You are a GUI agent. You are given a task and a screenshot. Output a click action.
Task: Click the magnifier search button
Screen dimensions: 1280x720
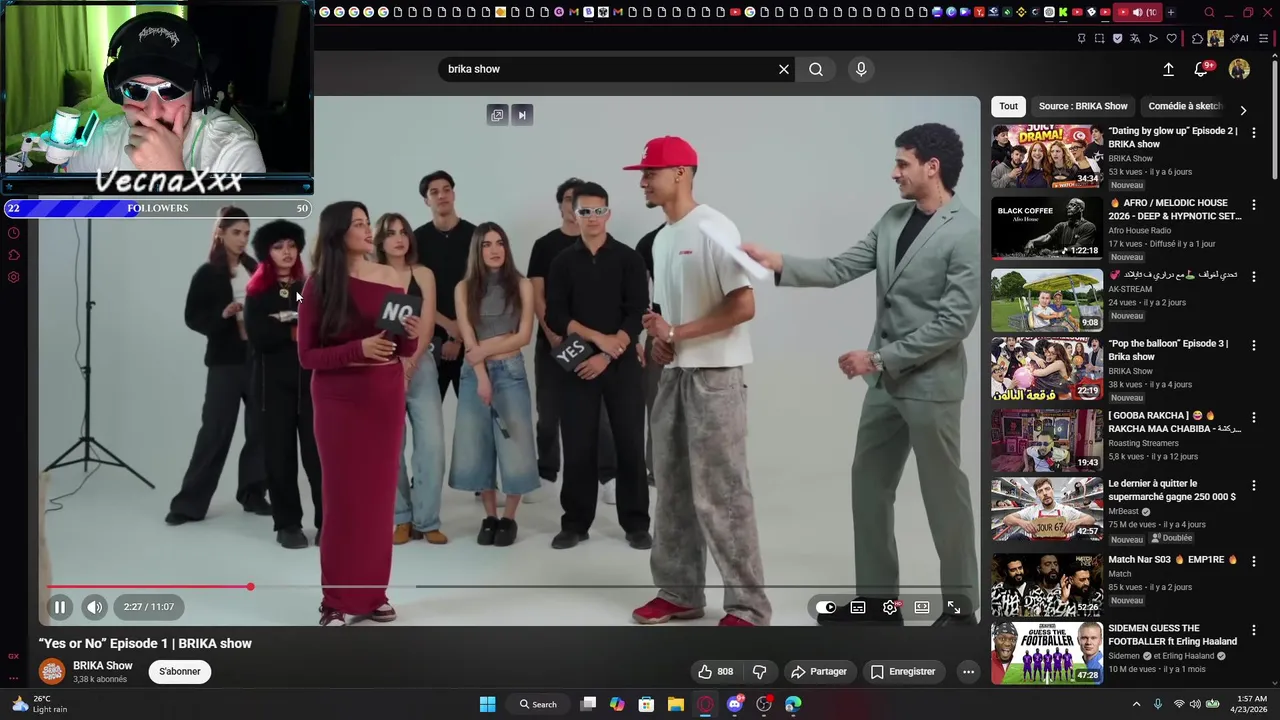[816, 69]
